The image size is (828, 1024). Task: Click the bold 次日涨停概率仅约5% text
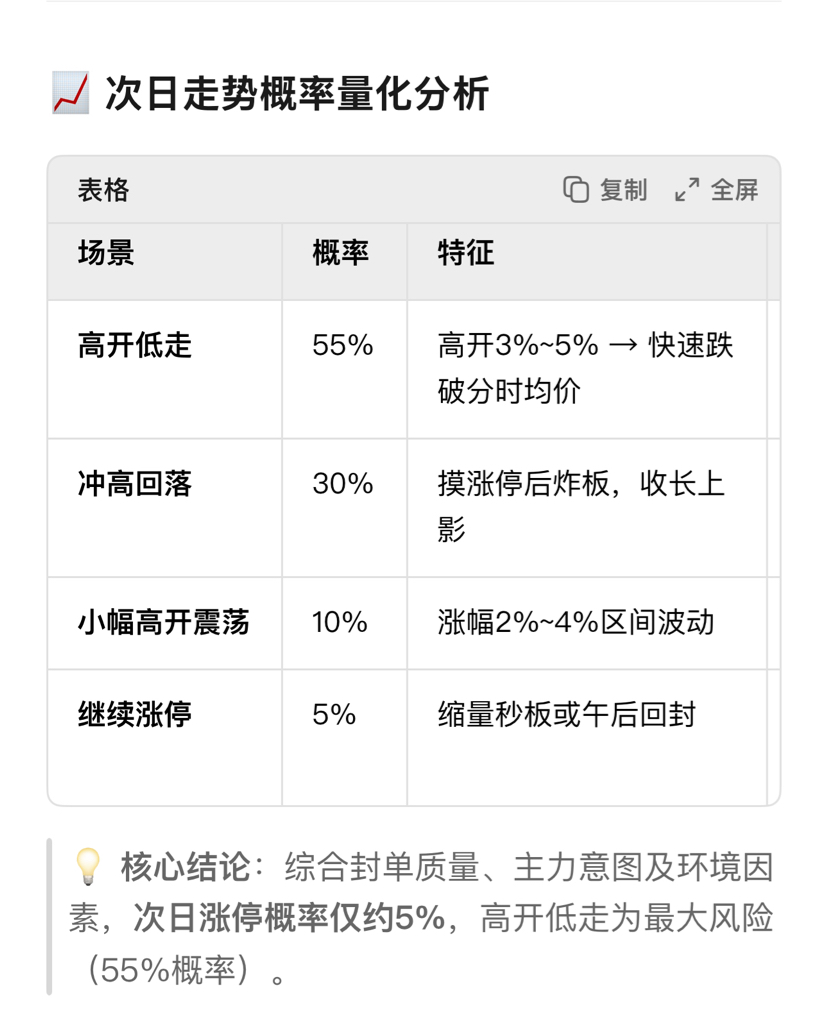pos(290,919)
